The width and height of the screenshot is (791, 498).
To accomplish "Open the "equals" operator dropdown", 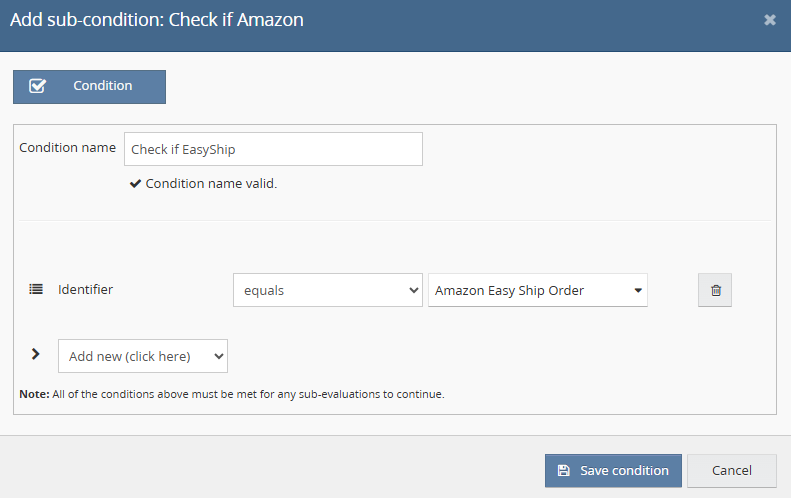I will pos(327,290).
